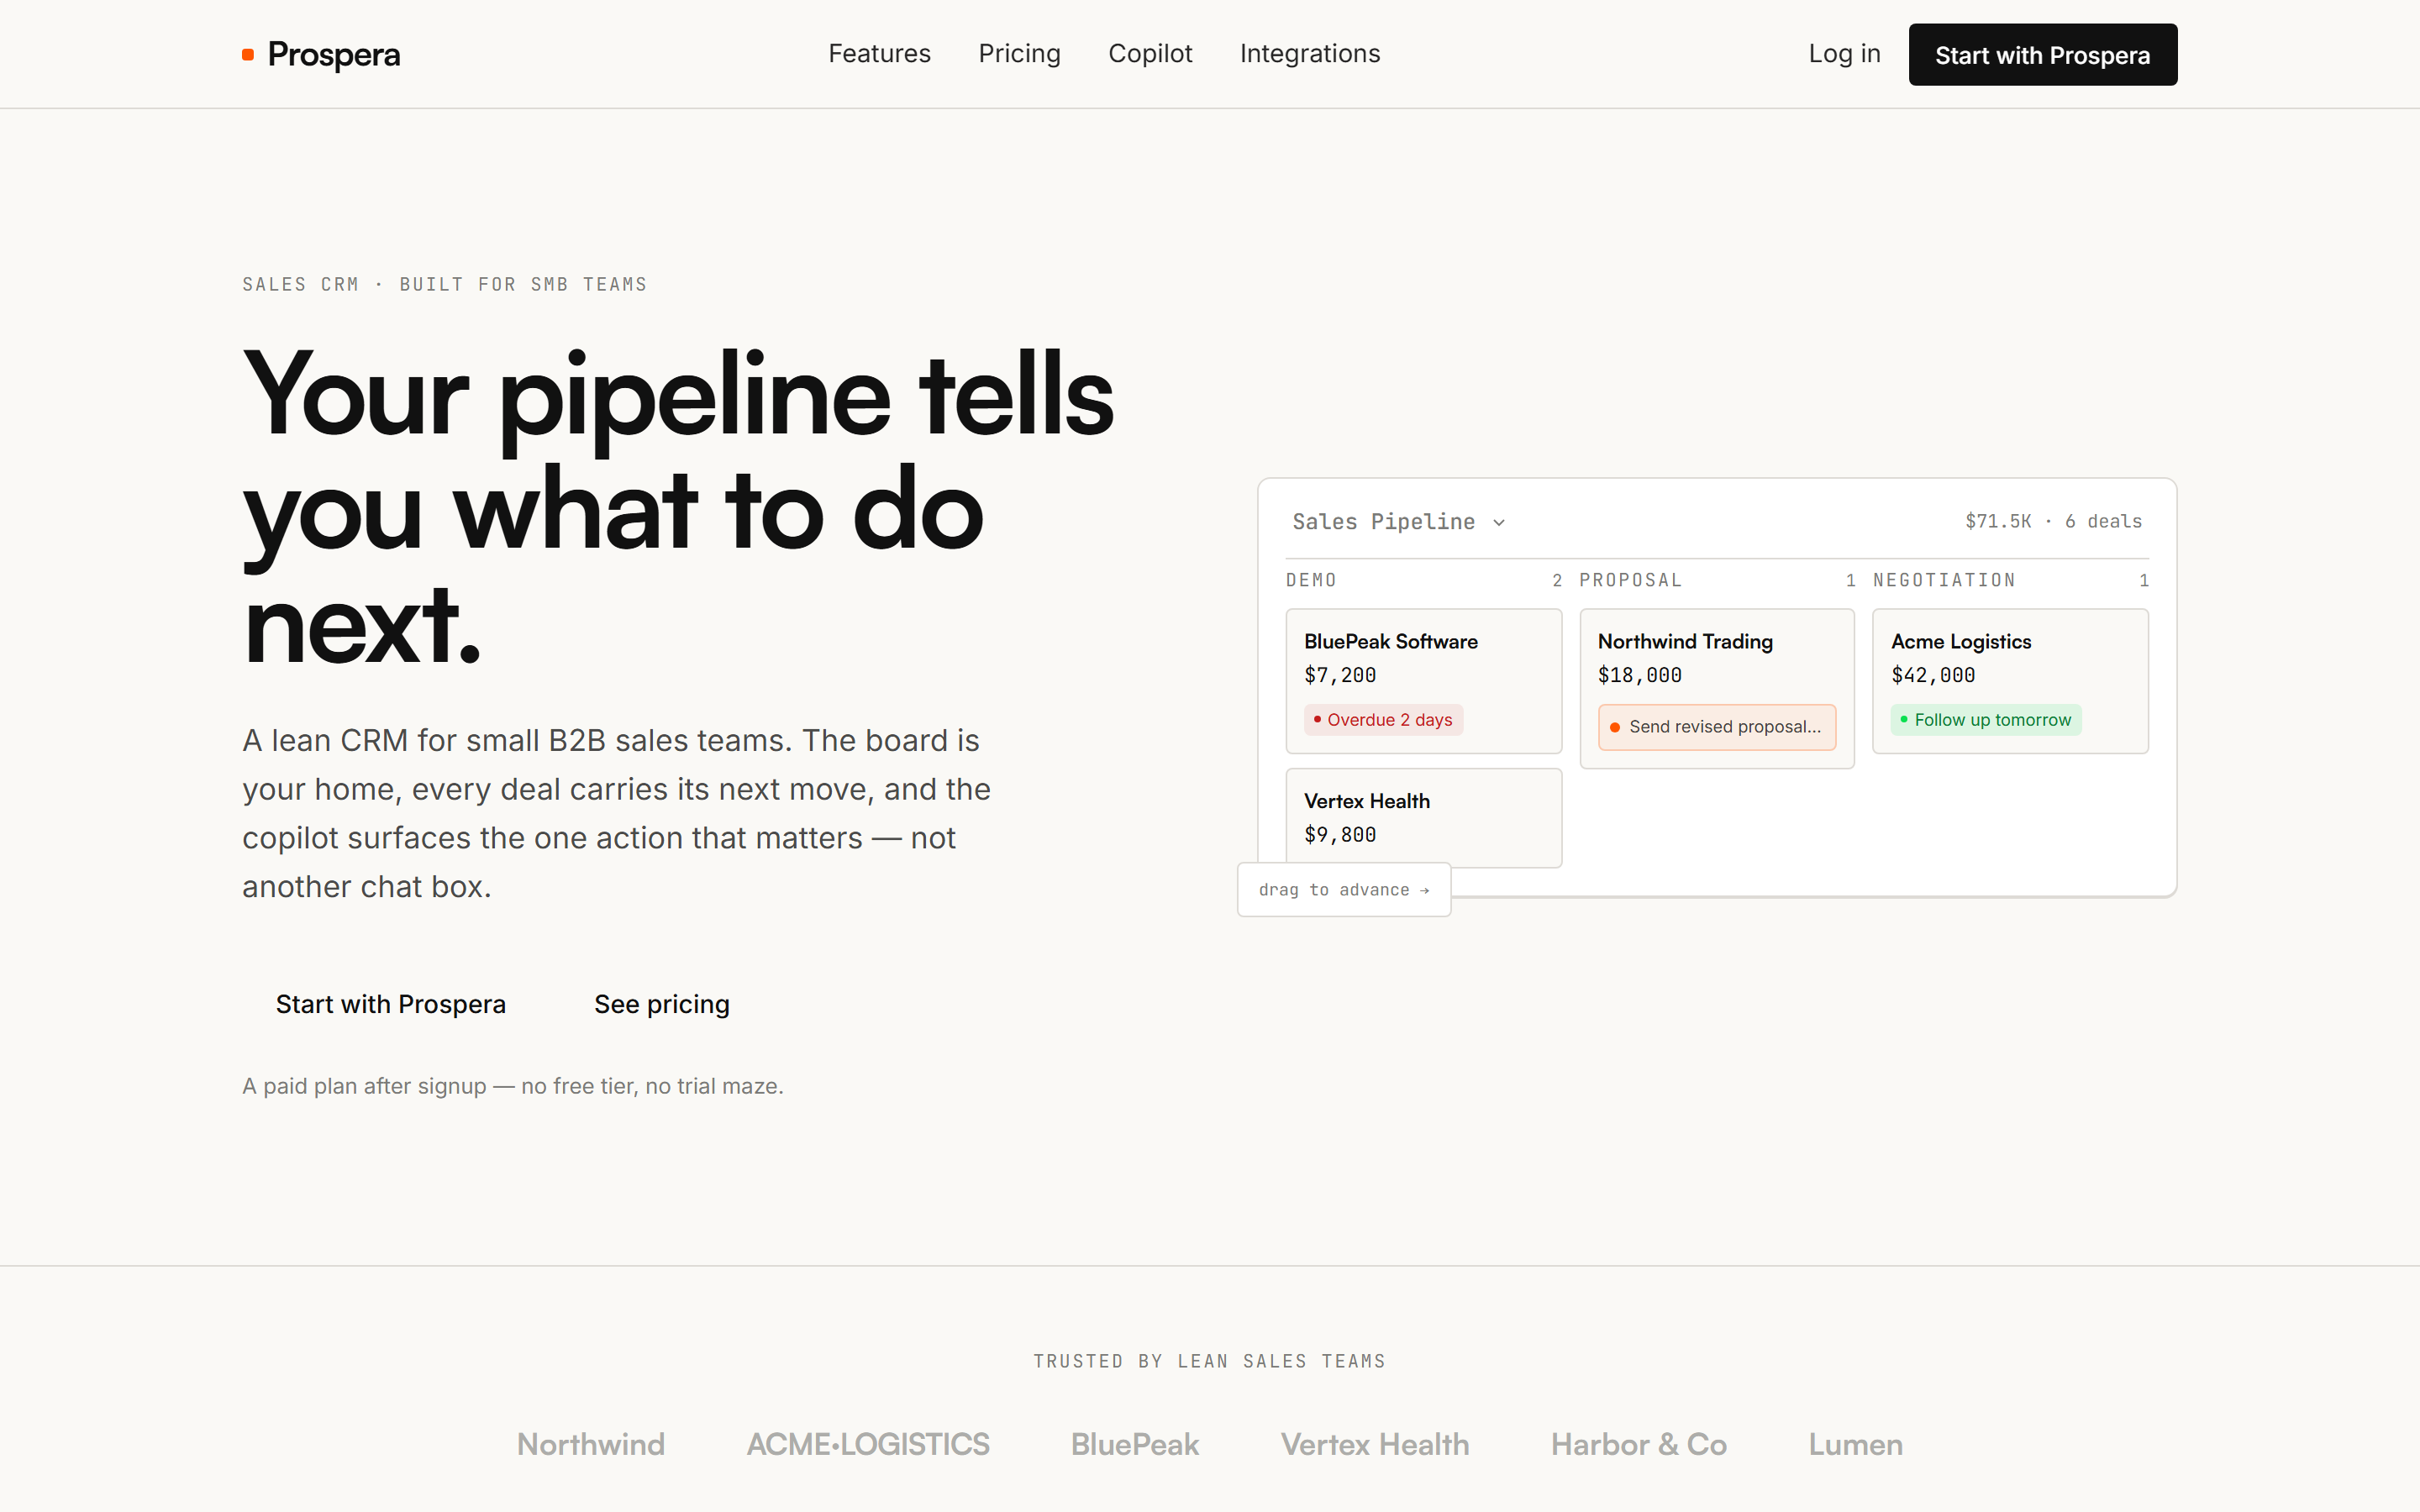
Task: Click the paid plan after signup note
Action: pyautogui.click(x=513, y=1086)
